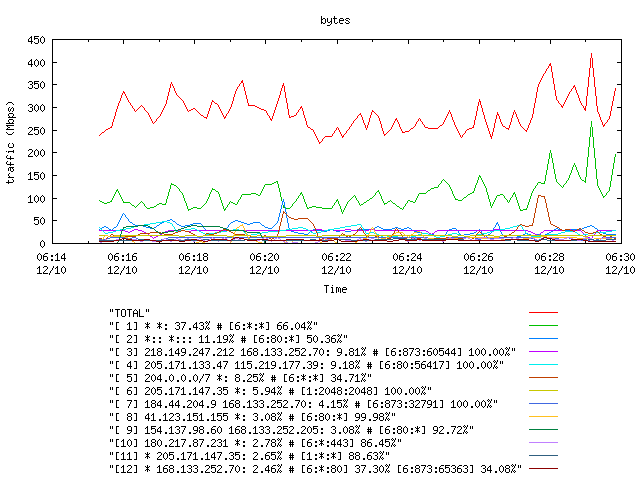
Task: Select legend entry [ 2] *:: 11.19%
Action: (228, 339)
